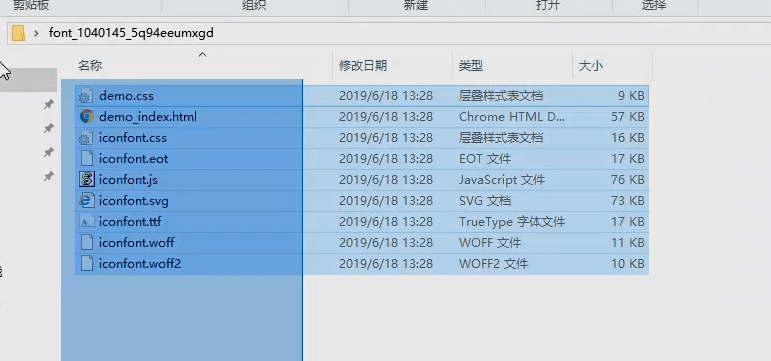Click the date cell of demo.css

tap(386, 96)
